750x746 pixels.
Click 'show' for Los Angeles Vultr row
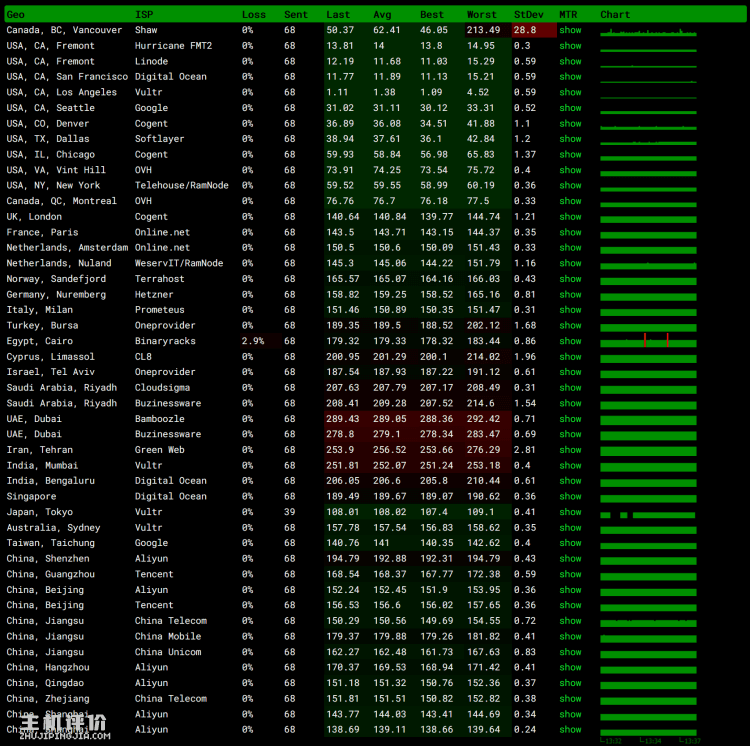coord(570,92)
